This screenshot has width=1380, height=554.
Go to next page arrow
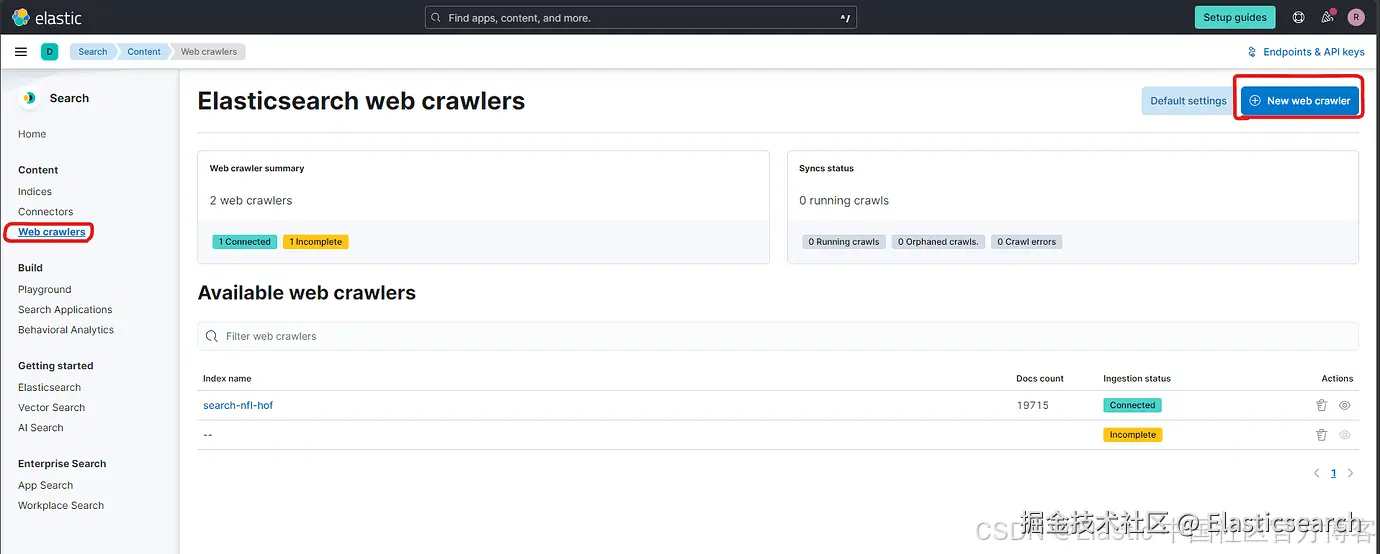pyautogui.click(x=1351, y=473)
